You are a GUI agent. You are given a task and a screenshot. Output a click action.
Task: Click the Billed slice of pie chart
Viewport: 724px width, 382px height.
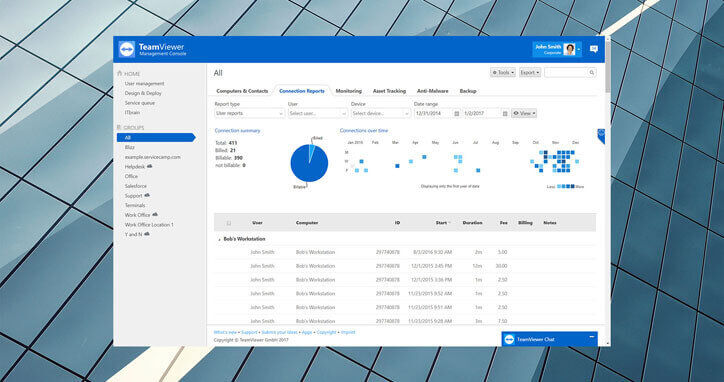tap(312, 151)
